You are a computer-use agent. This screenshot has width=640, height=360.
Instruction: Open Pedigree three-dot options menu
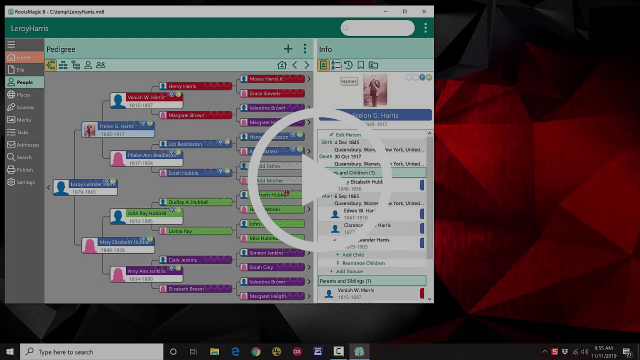[305, 49]
